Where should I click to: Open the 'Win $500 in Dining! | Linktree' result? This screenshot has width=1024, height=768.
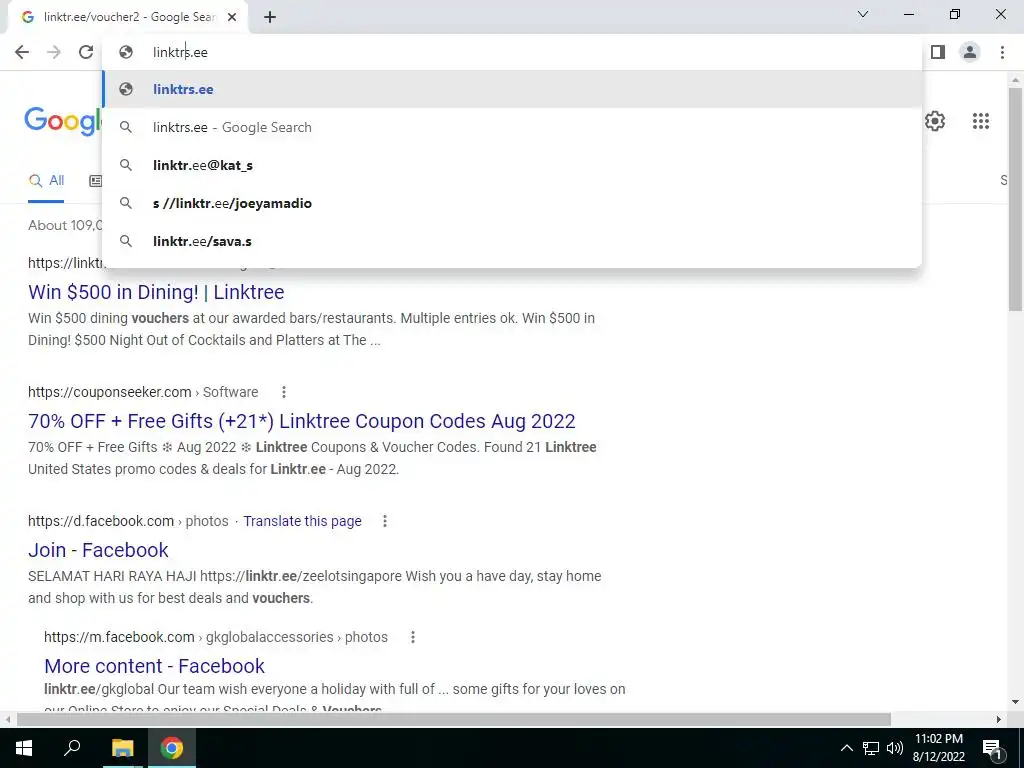156,292
